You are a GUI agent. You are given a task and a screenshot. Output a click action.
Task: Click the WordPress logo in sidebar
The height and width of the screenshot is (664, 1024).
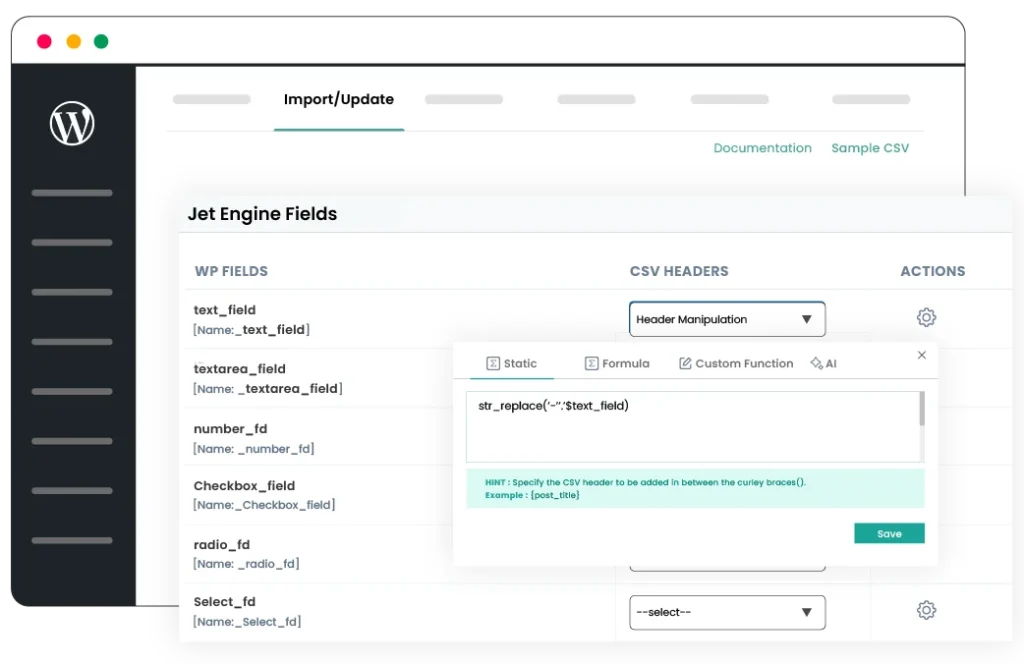click(71, 125)
